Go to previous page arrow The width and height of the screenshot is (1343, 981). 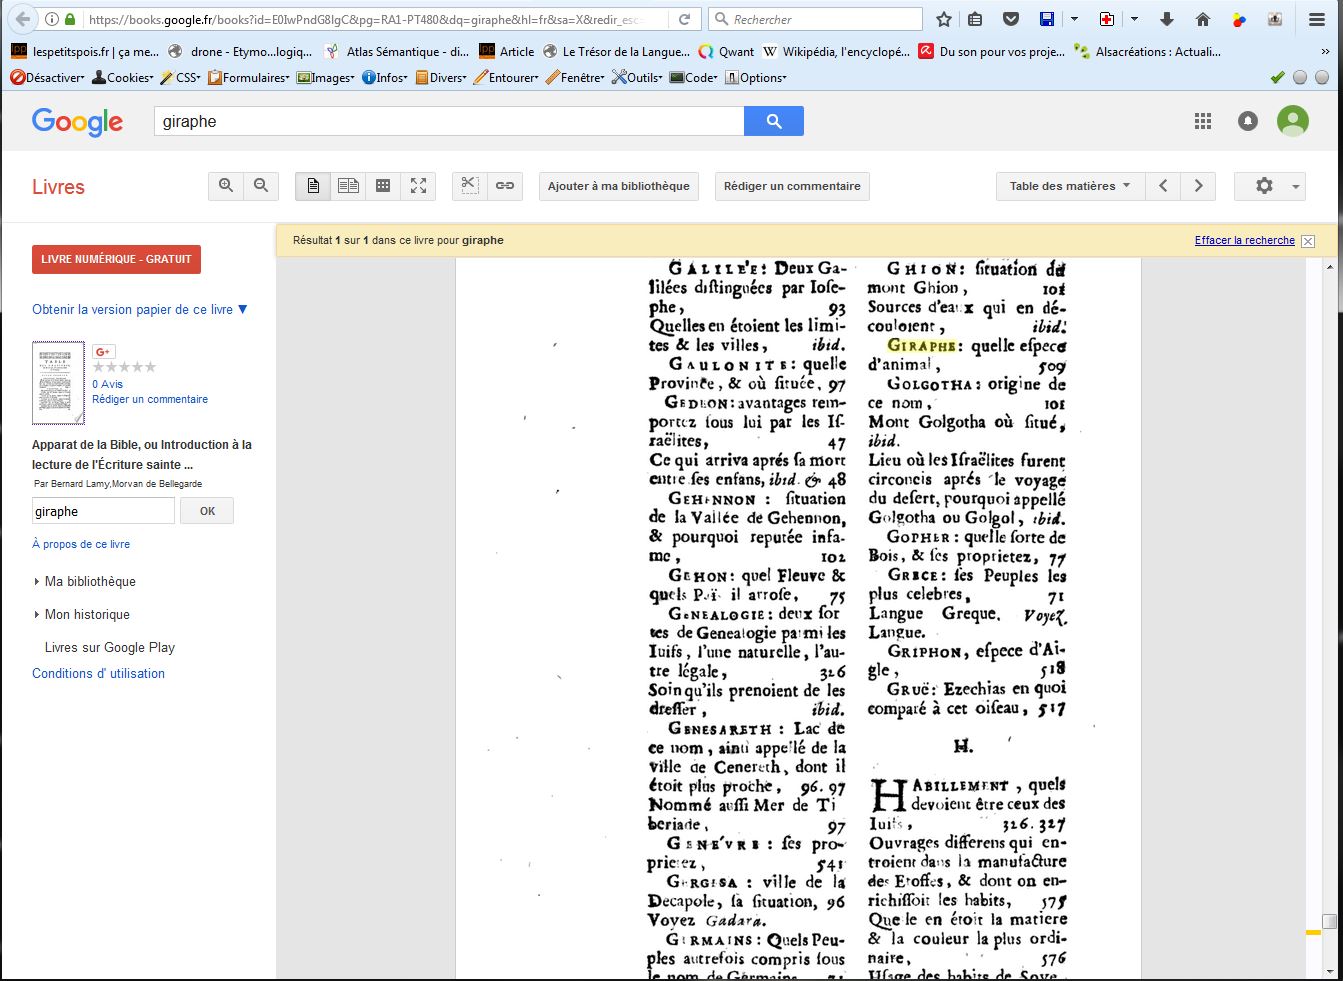tap(1163, 186)
